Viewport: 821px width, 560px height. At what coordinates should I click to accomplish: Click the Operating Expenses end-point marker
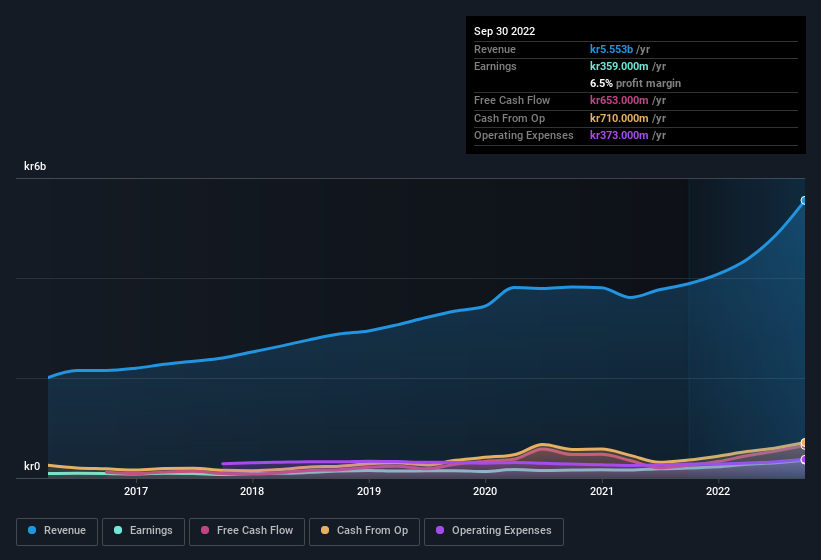804,460
